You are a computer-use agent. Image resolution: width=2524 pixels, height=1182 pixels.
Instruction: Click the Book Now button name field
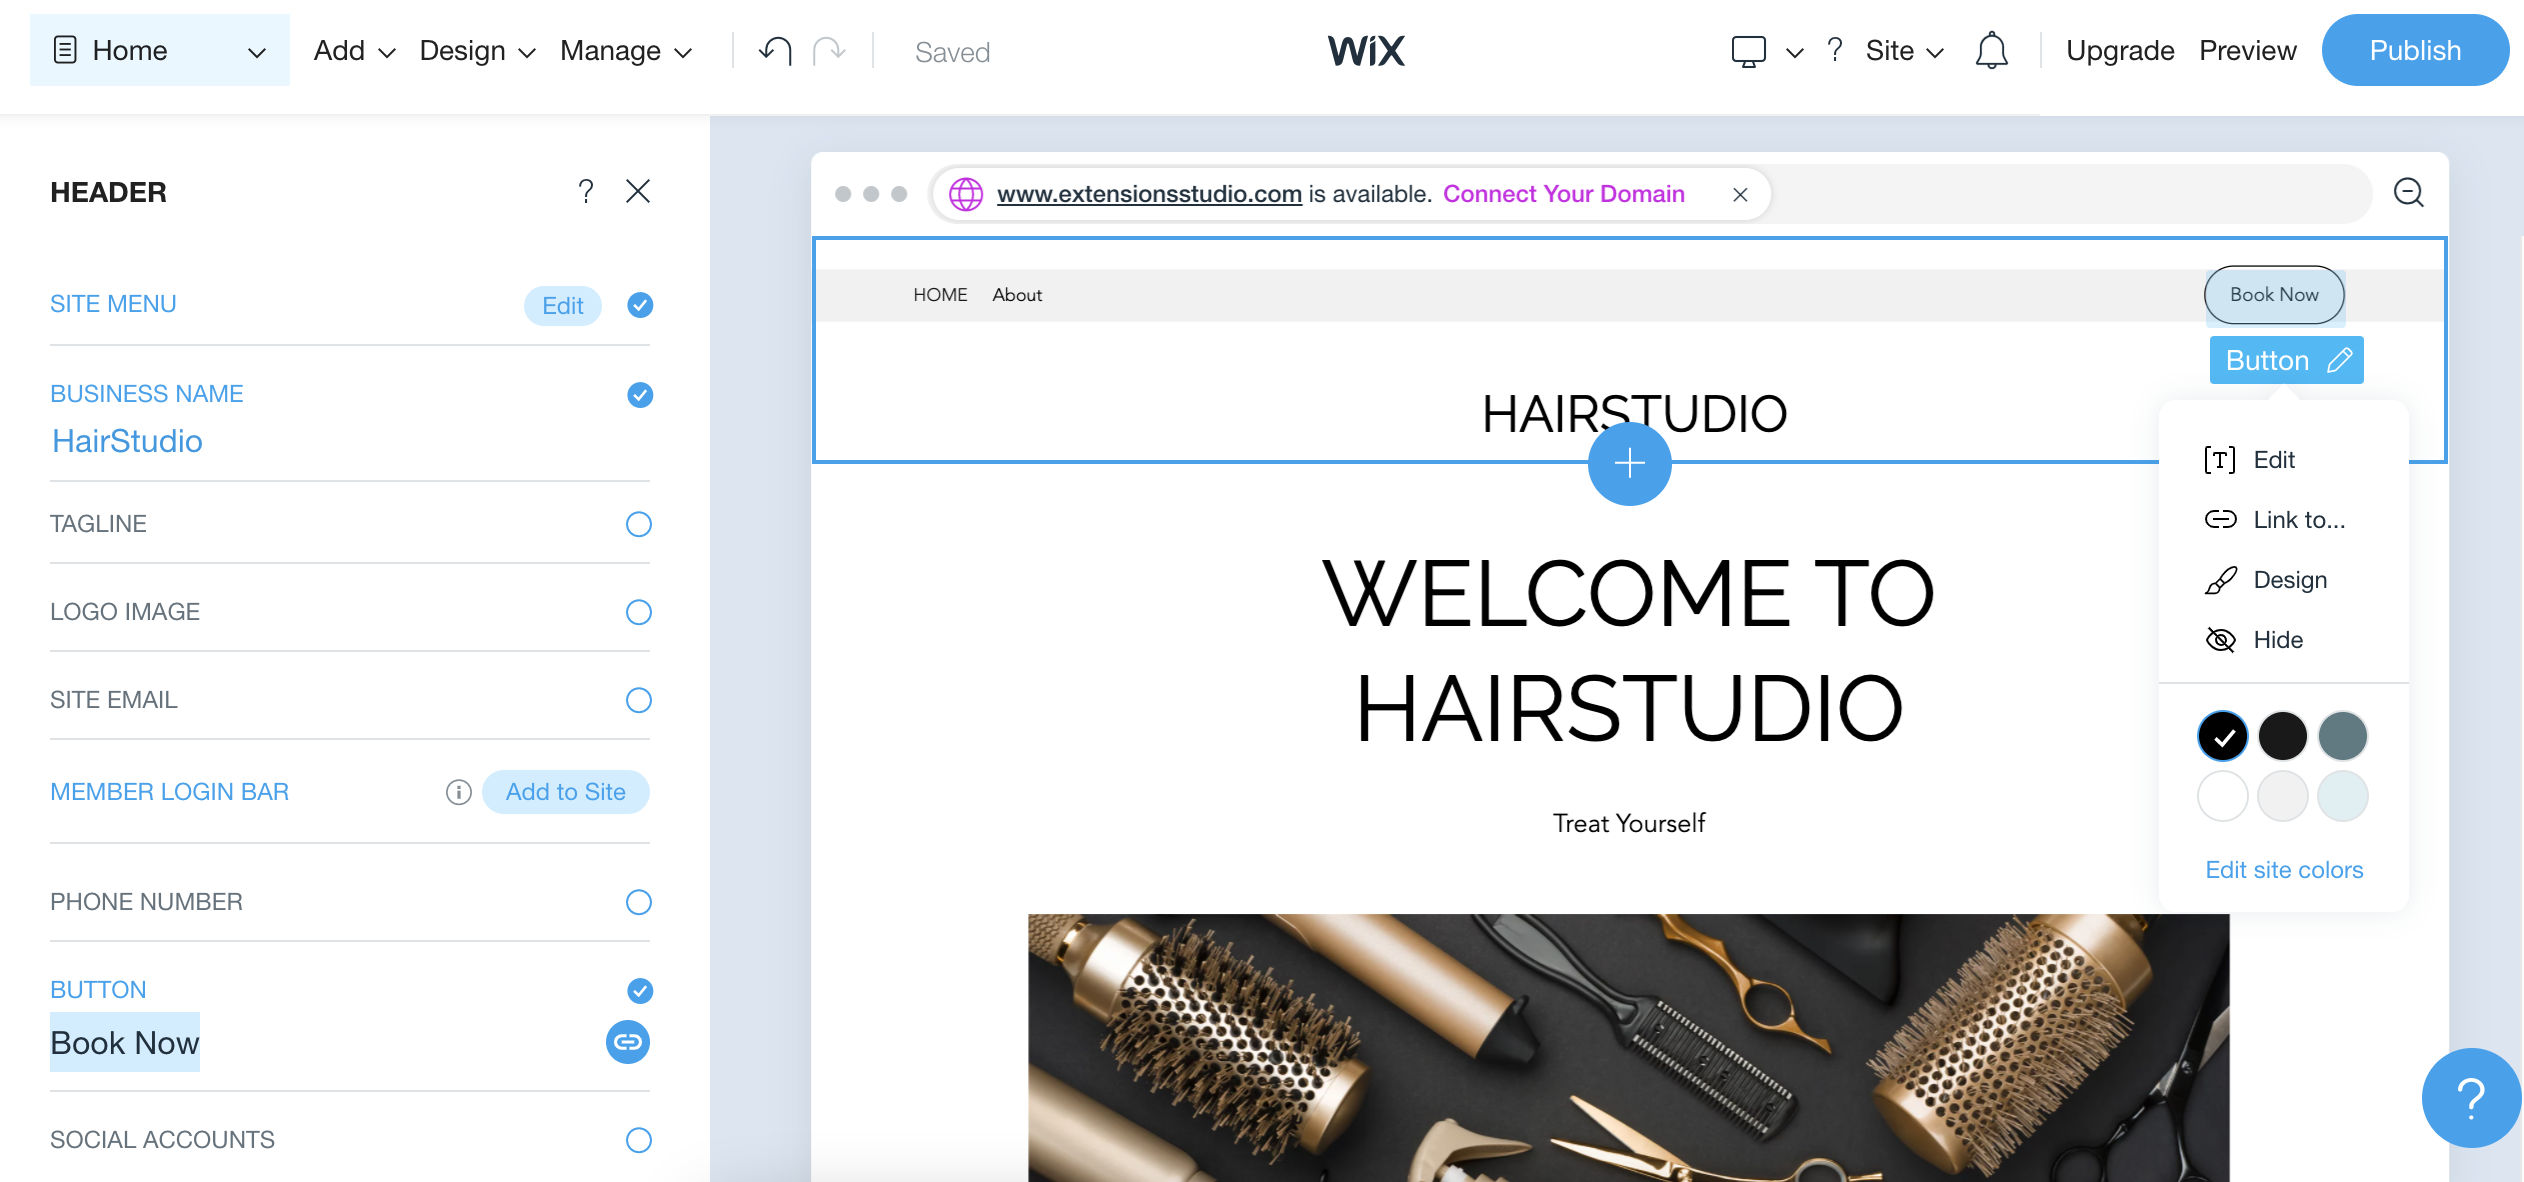tap(125, 1042)
